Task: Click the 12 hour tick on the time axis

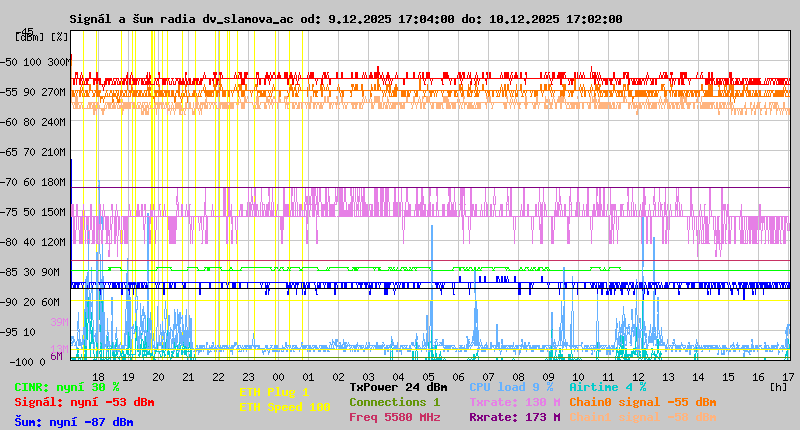Action: coord(638,377)
